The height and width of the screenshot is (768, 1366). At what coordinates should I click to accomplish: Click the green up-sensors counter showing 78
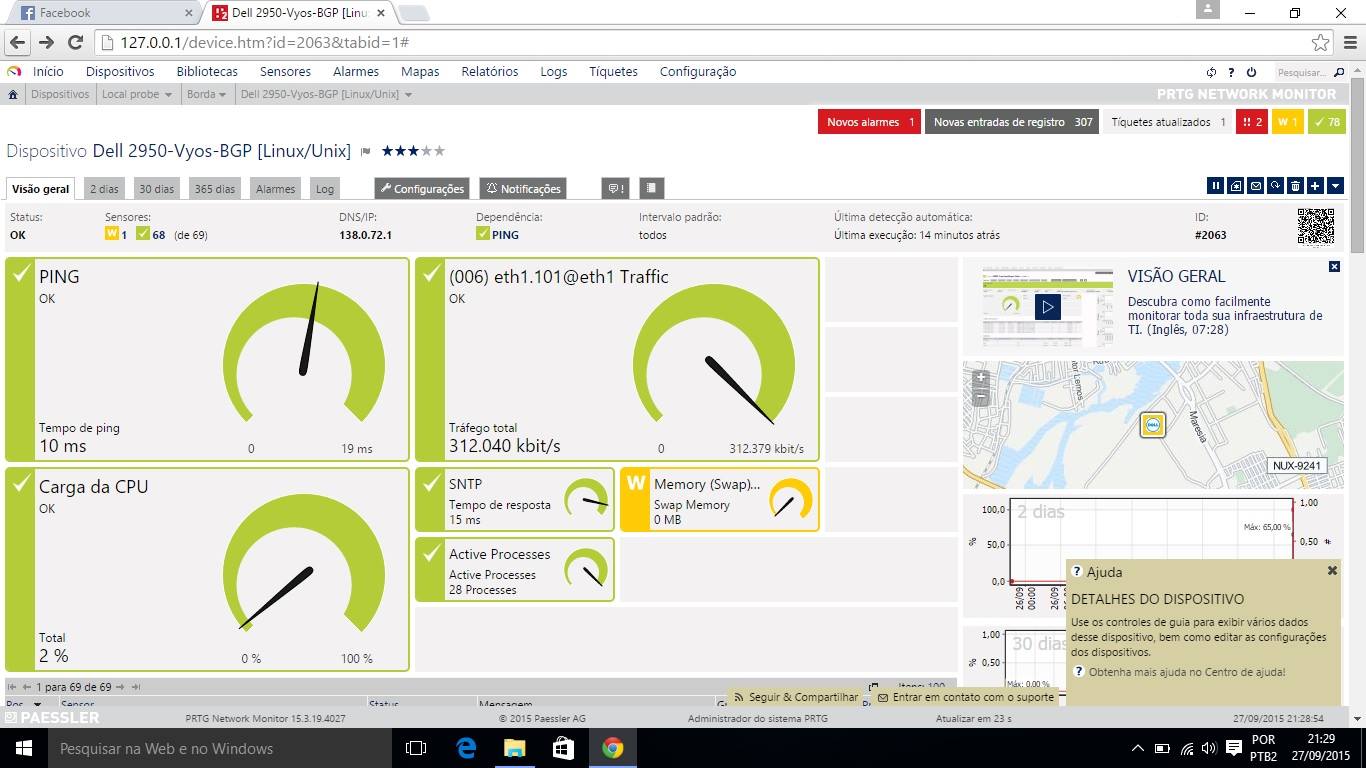point(1327,122)
